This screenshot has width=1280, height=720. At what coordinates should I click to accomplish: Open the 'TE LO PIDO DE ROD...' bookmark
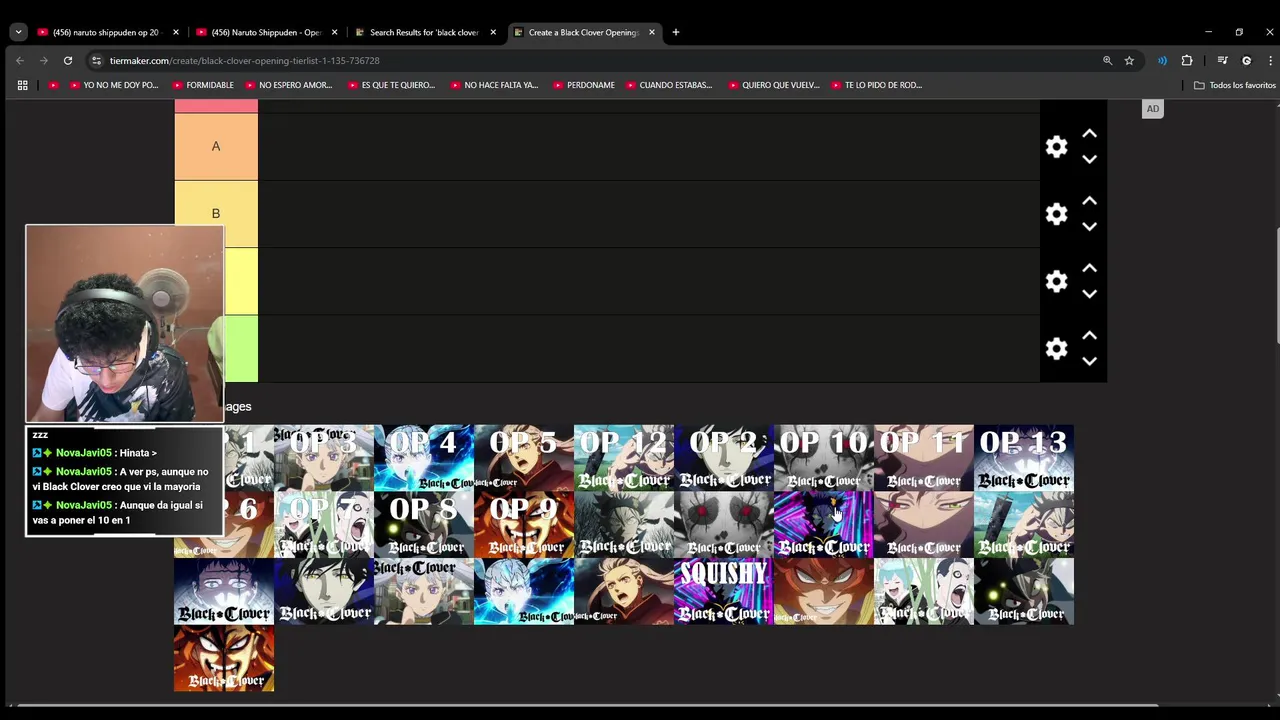(x=876, y=85)
